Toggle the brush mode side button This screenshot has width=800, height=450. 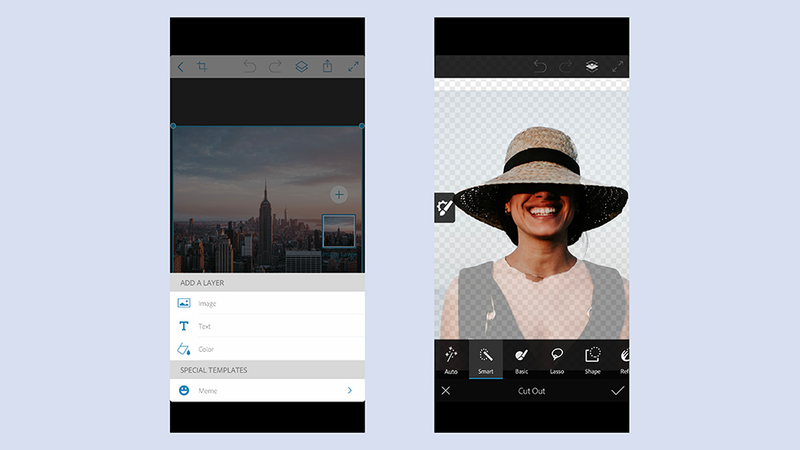pos(444,208)
